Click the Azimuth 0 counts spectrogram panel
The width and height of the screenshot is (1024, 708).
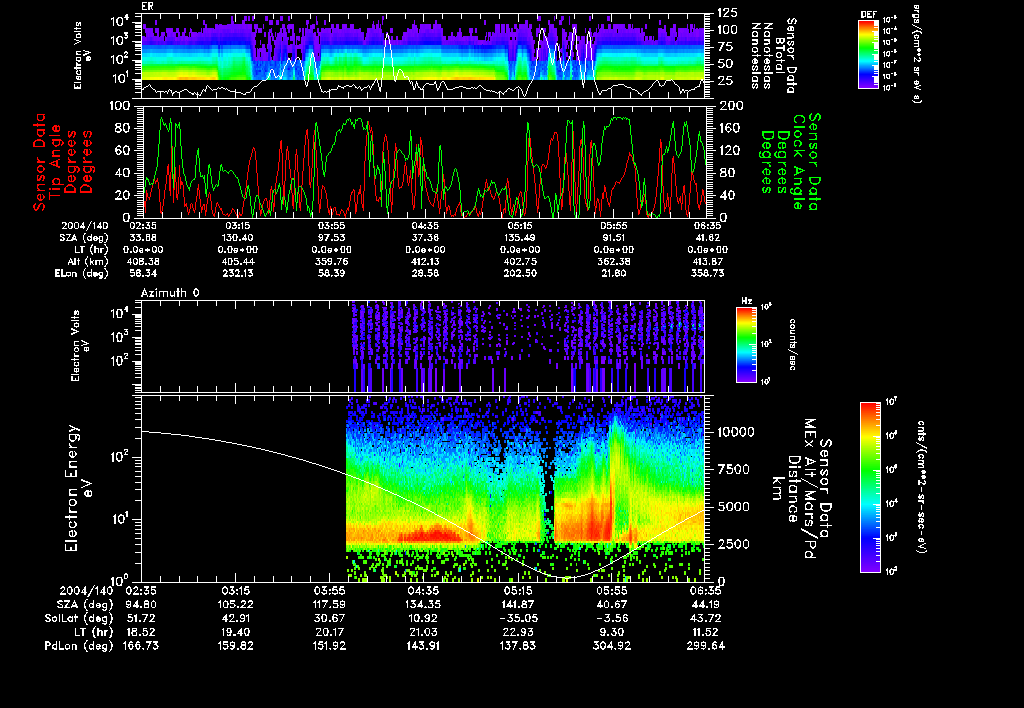pos(423,346)
